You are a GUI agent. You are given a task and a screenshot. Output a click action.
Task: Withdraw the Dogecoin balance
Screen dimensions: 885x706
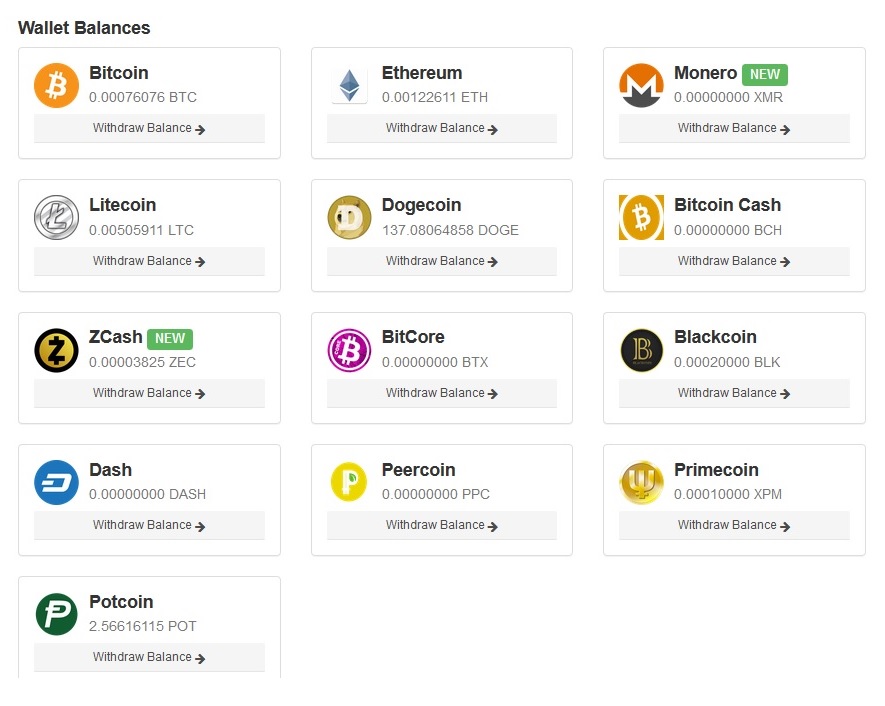(x=441, y=261)
